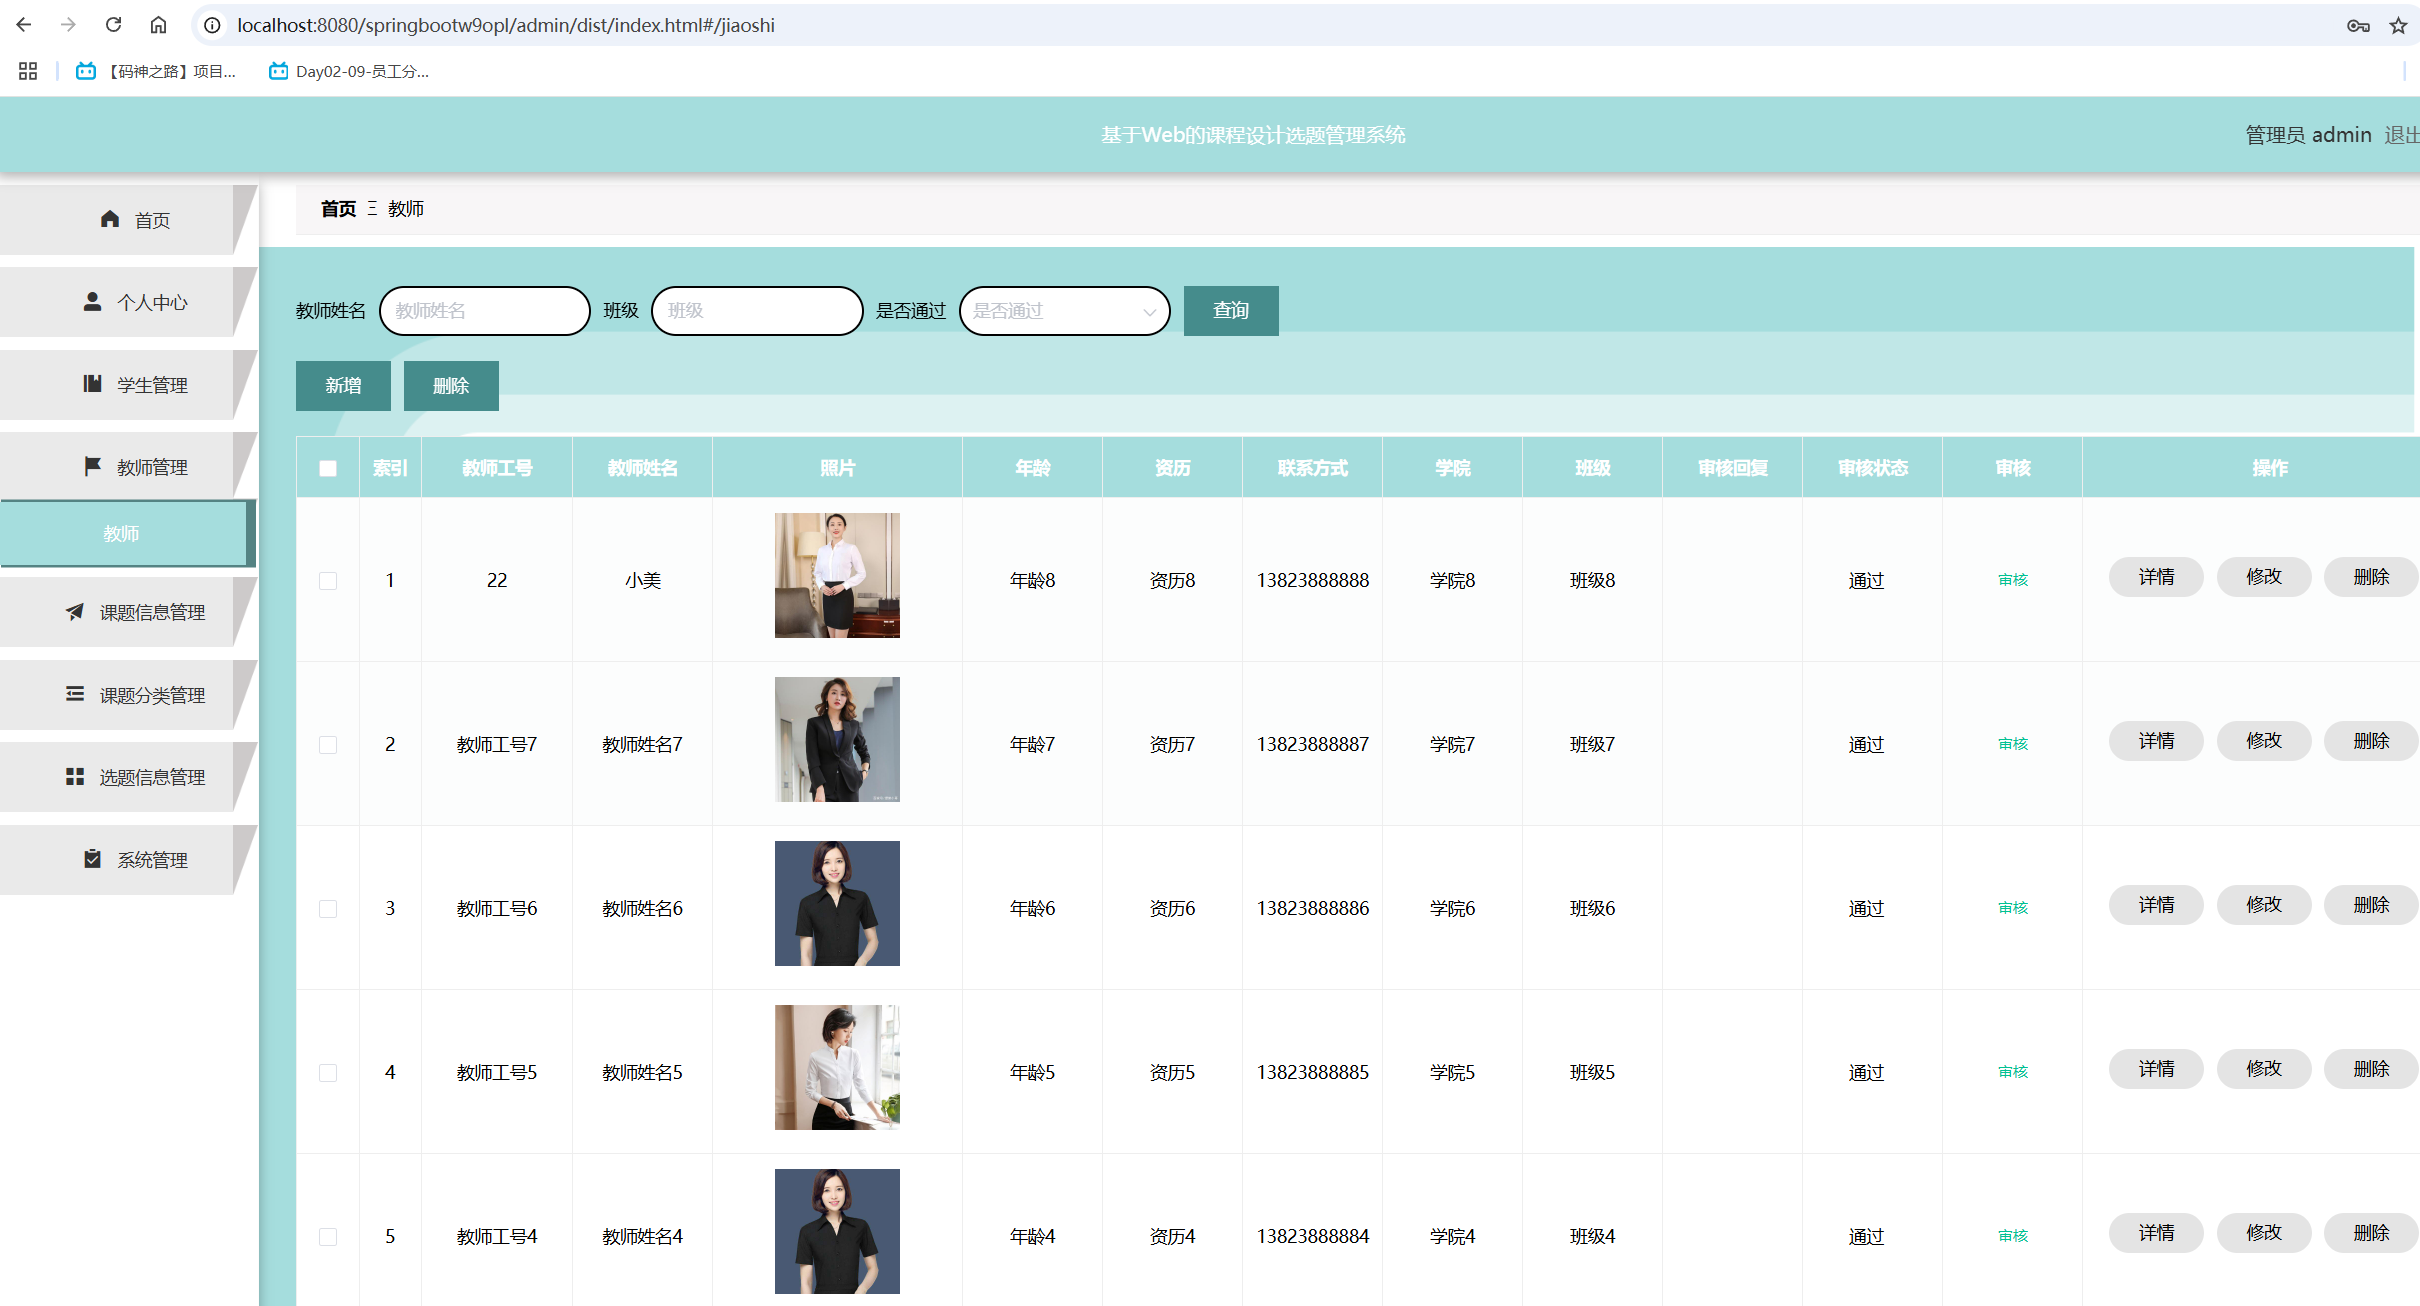This screenshot has height=1306, width=2420.
Task: Expand the 系统管理 sidebar menu
Action: click(128, 860)
